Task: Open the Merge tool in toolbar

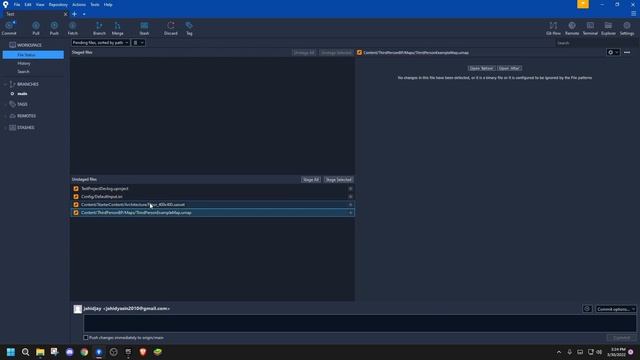Action: [118, 28]
